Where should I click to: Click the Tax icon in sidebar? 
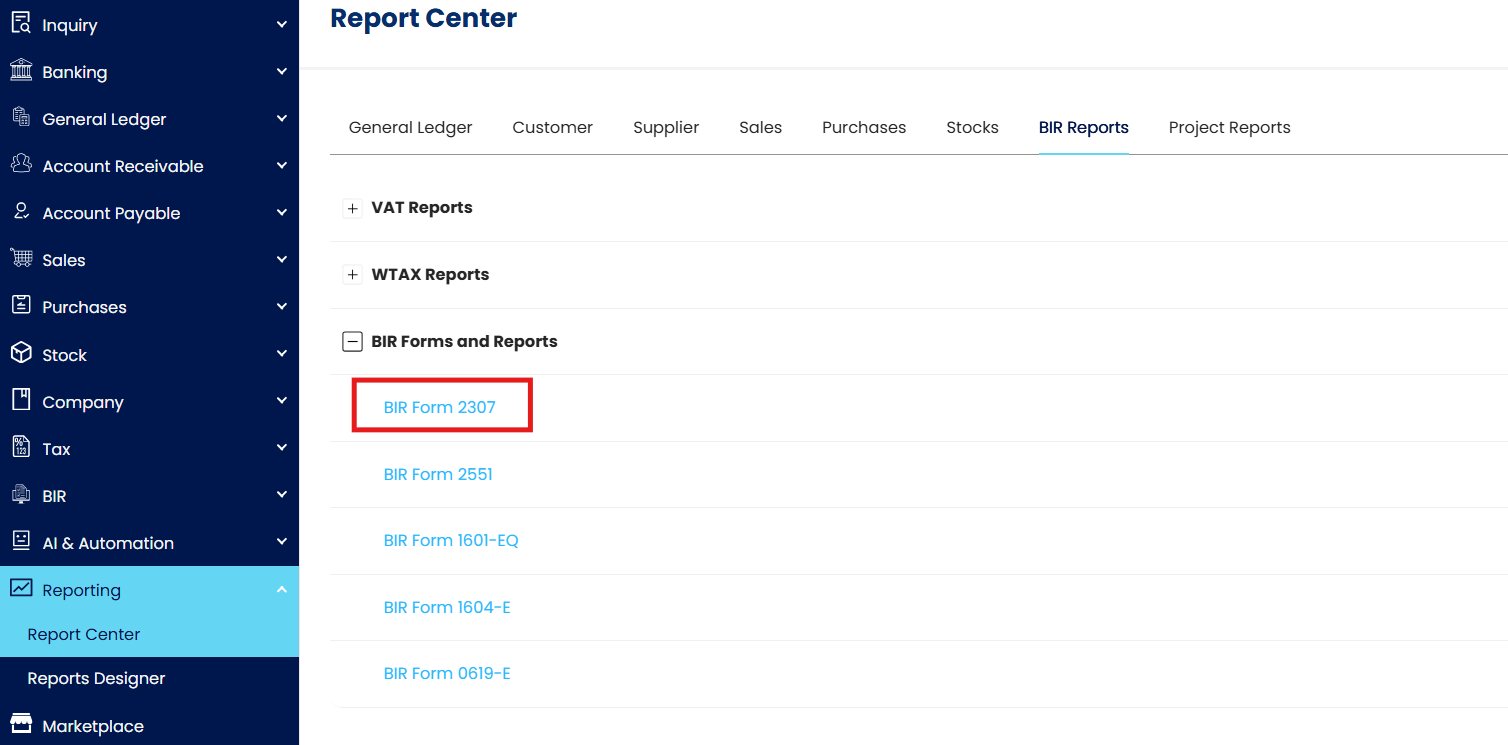coord(20,447)
